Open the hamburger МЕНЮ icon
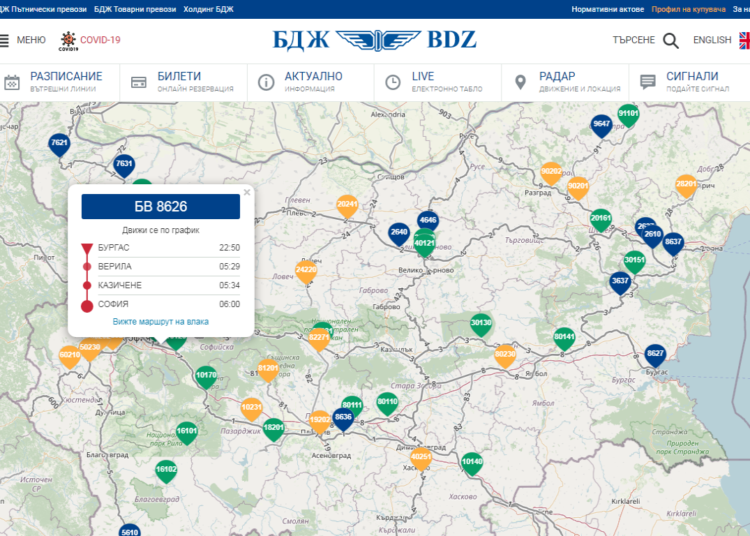Image resolution: width=750 pixels, height=536 pixels. (x=4, y=40)
